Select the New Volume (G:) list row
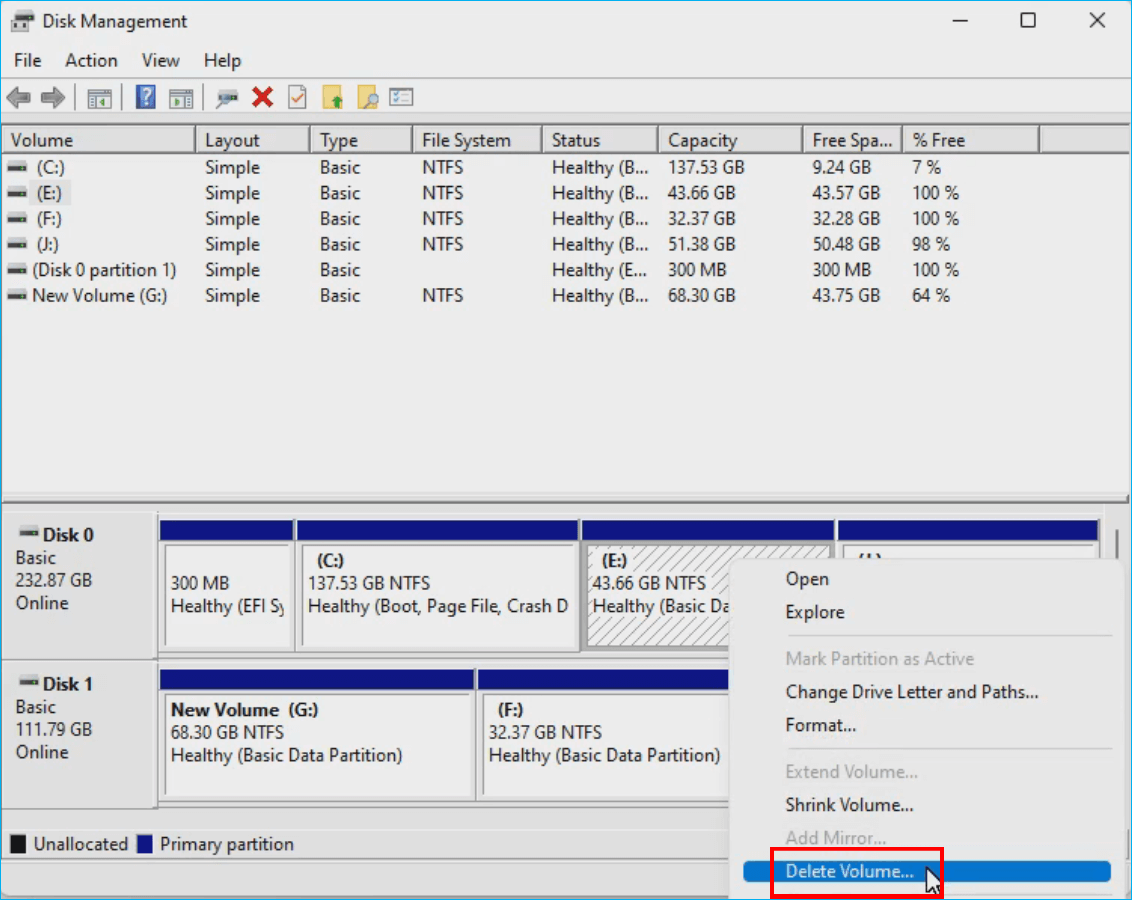1132x900 pixels. pyautogui.click(x=99, y=296)
